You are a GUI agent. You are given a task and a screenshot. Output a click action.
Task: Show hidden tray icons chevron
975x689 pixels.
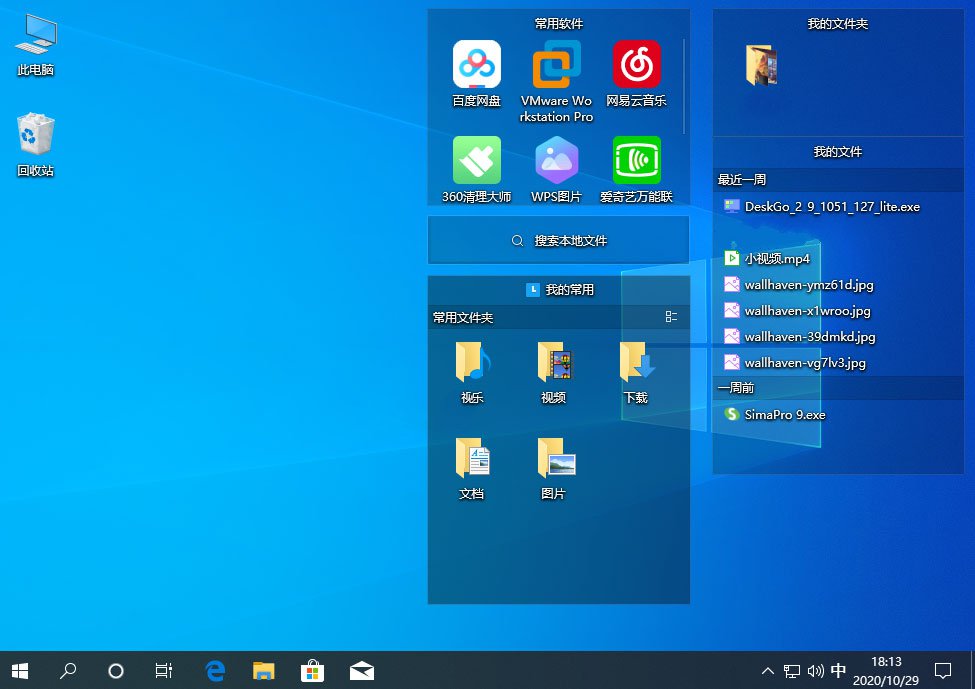click(768, 670)
